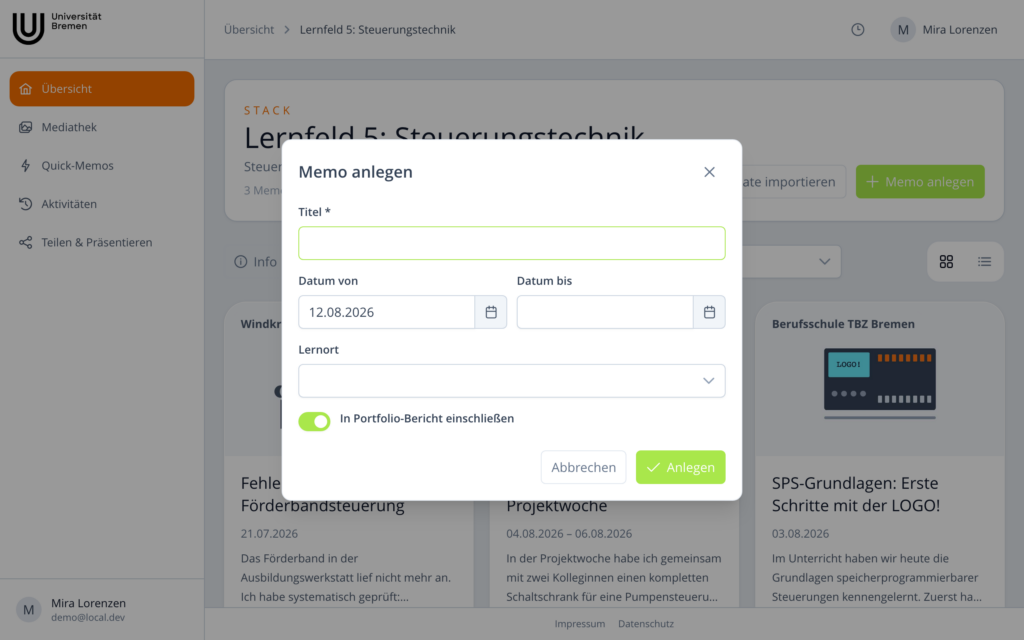Screen dimensions: 1024x640
Task: Toggle In Portfolio-Bericht einschließen switch
Action: [x=314, y=421]
